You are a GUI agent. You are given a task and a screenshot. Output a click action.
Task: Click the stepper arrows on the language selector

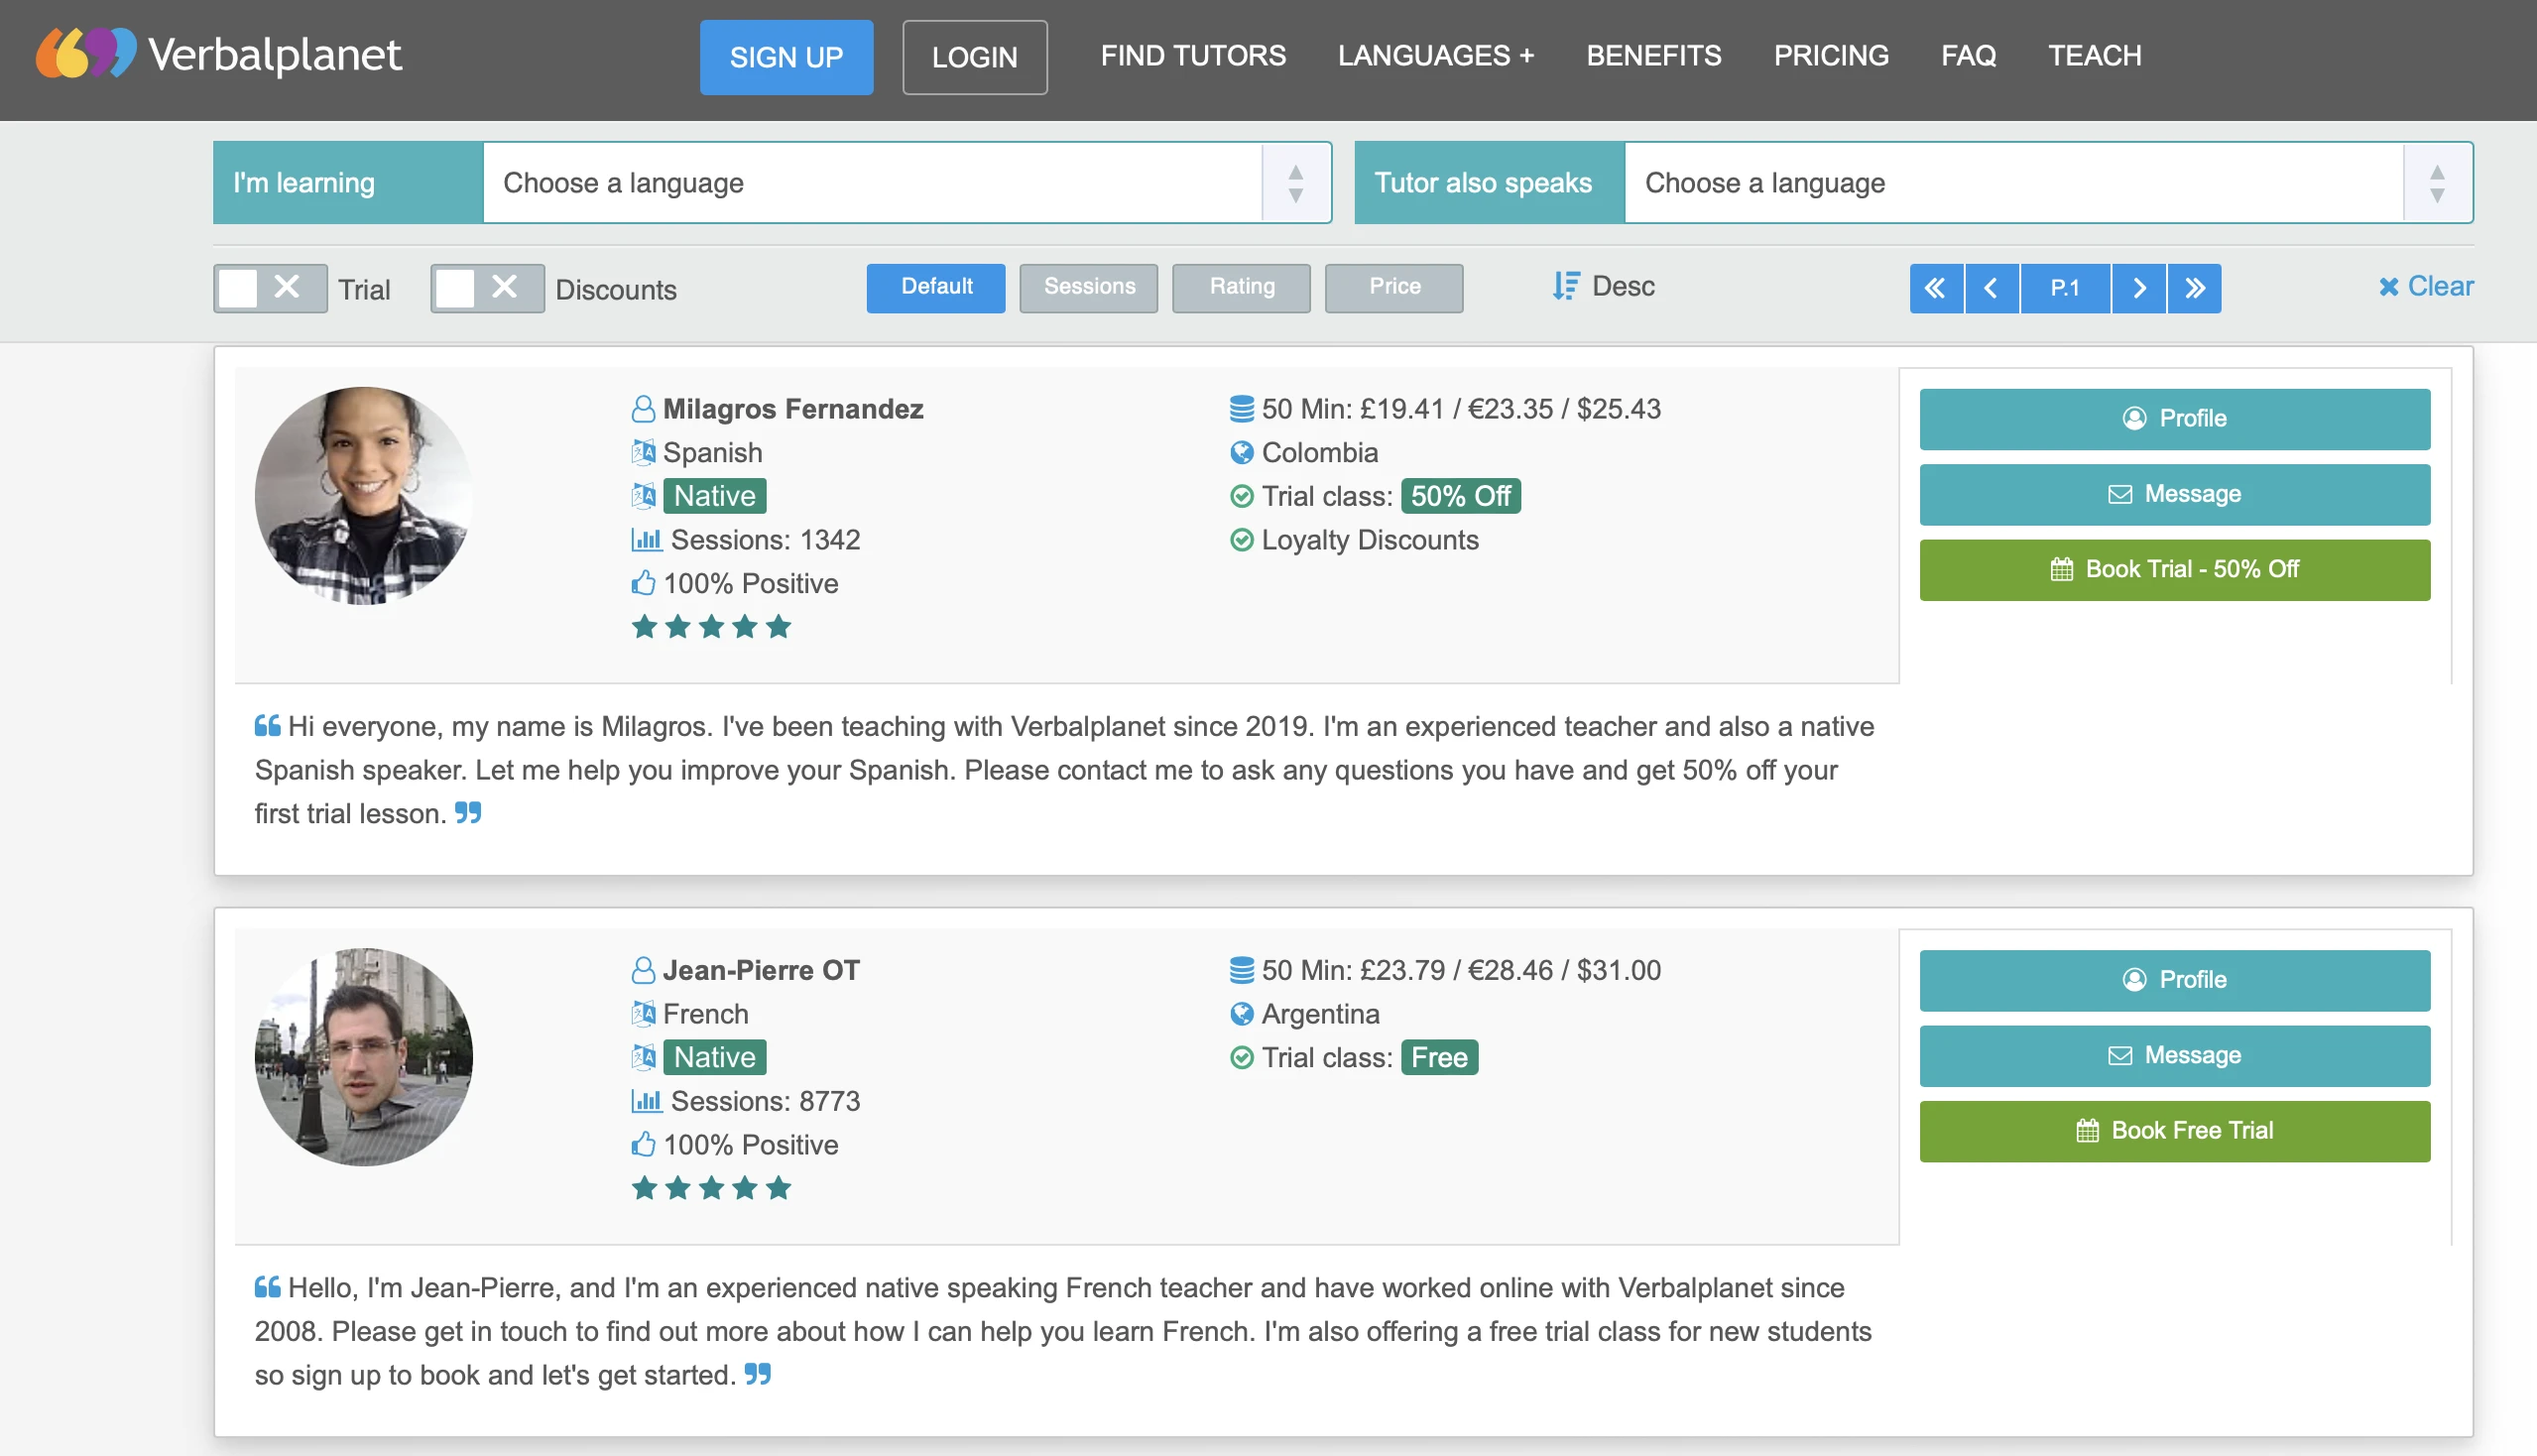click(x=1296, y=182)
